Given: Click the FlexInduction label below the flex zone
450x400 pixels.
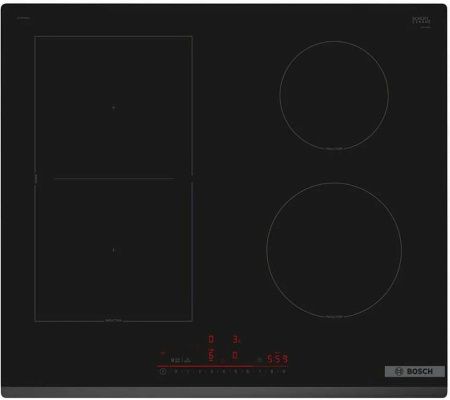Looking at the screenshot, I should click(x=114, y=320).
